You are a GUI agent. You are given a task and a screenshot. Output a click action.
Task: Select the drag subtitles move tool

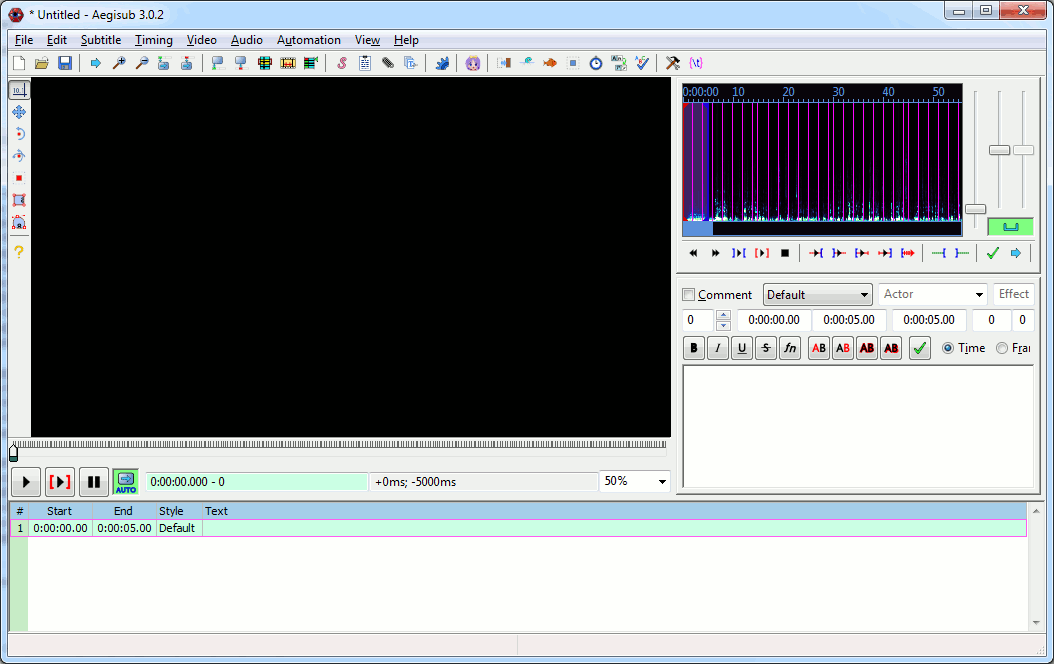pos(19,112)
